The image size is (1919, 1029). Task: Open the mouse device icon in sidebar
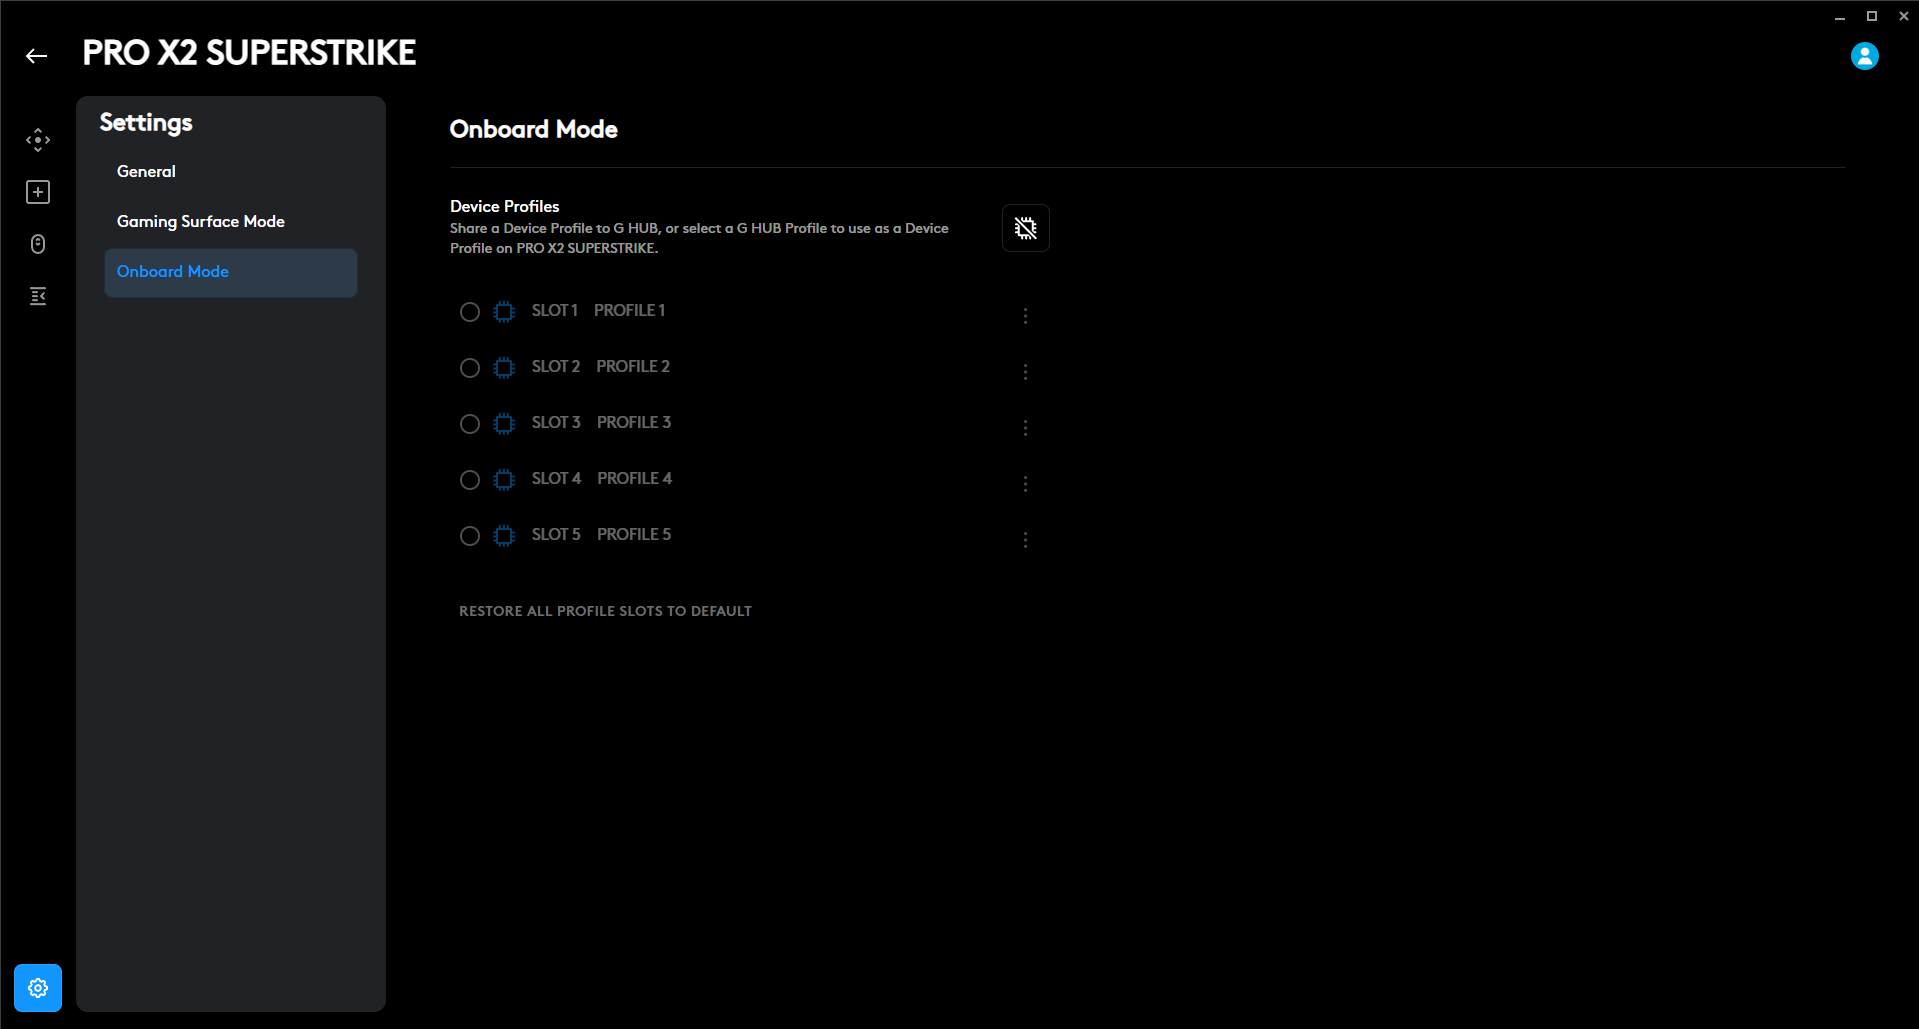click(38, 244)
